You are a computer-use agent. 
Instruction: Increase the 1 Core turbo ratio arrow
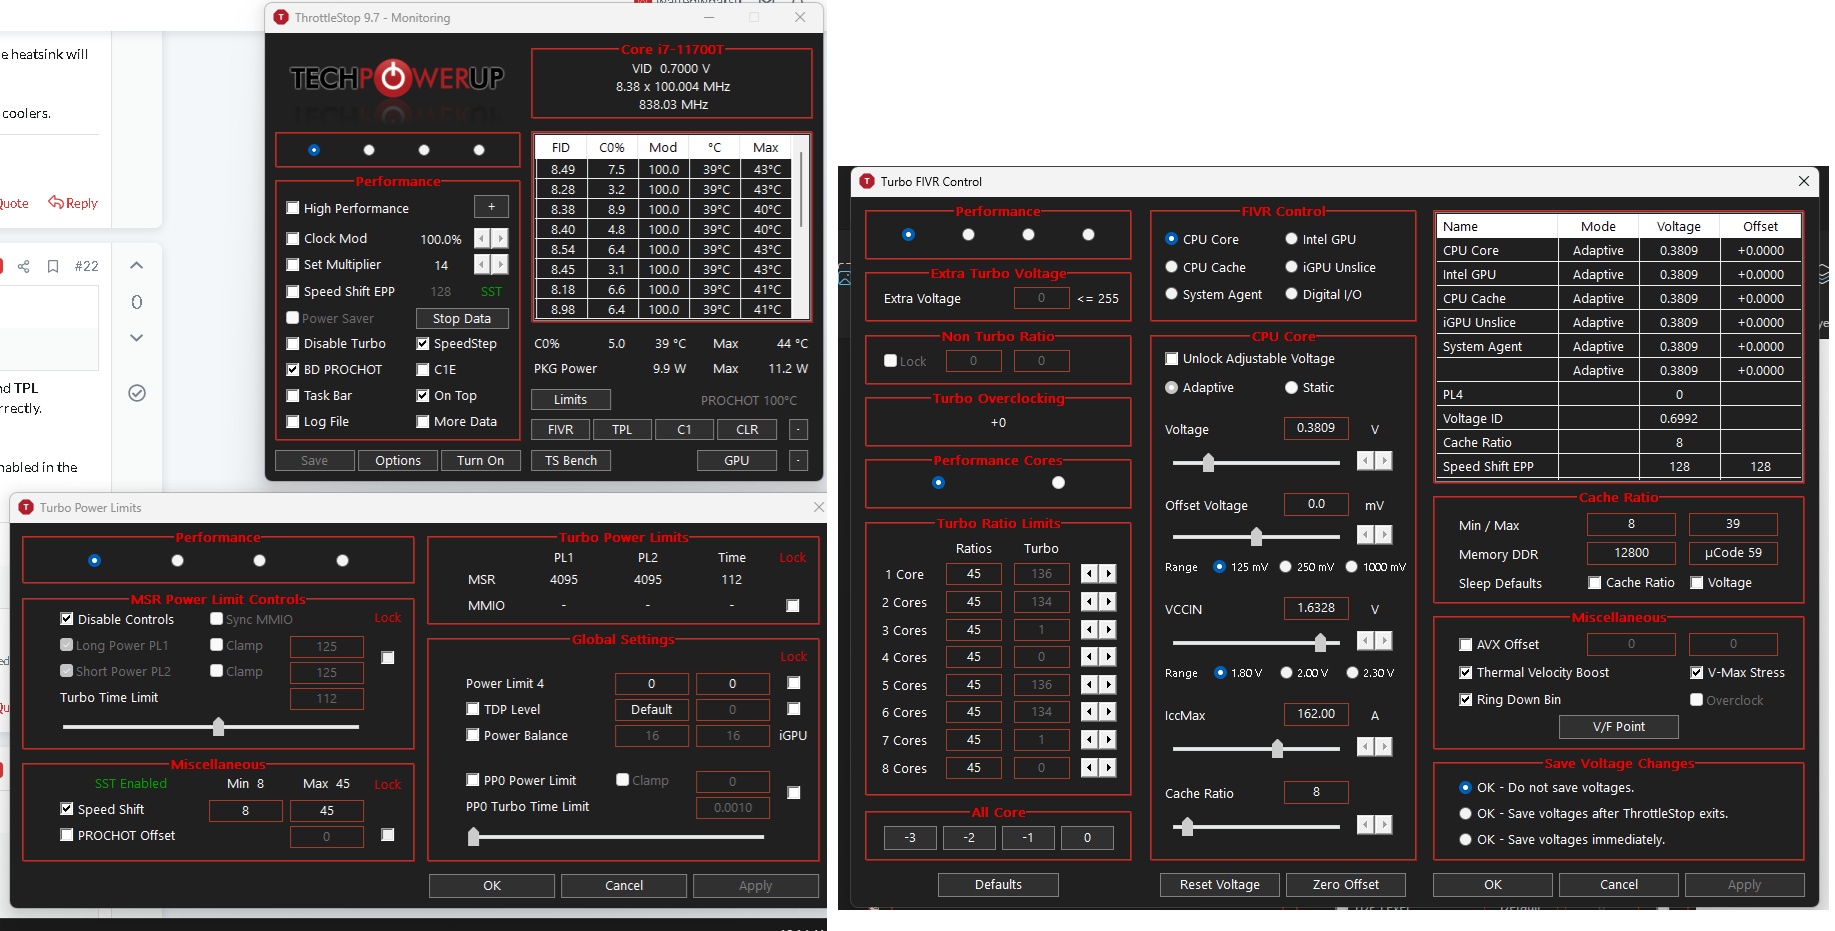coord(1108,574)
